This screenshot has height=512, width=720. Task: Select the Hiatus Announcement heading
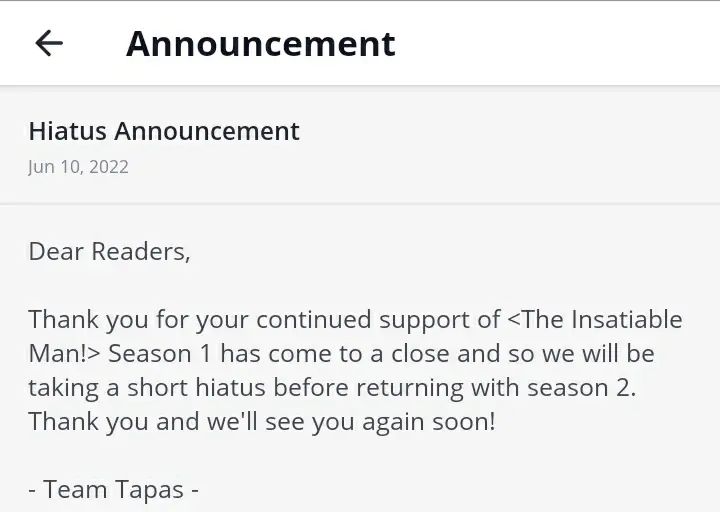(164, 131)
